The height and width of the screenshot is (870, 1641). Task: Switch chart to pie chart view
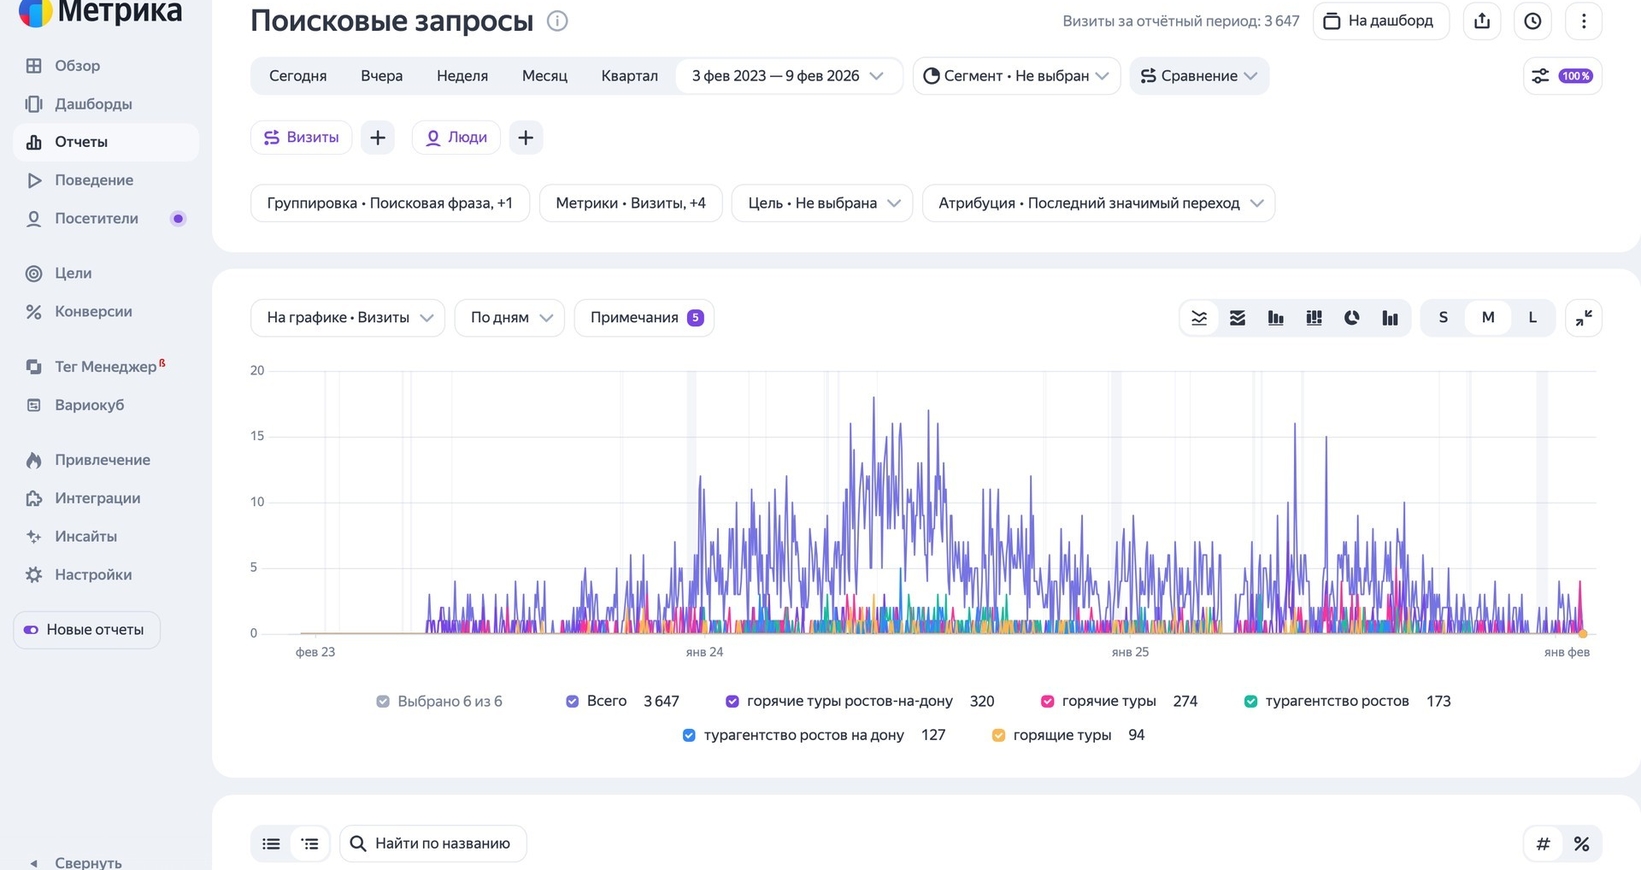pyautogui.click(x=1352, y=318)
